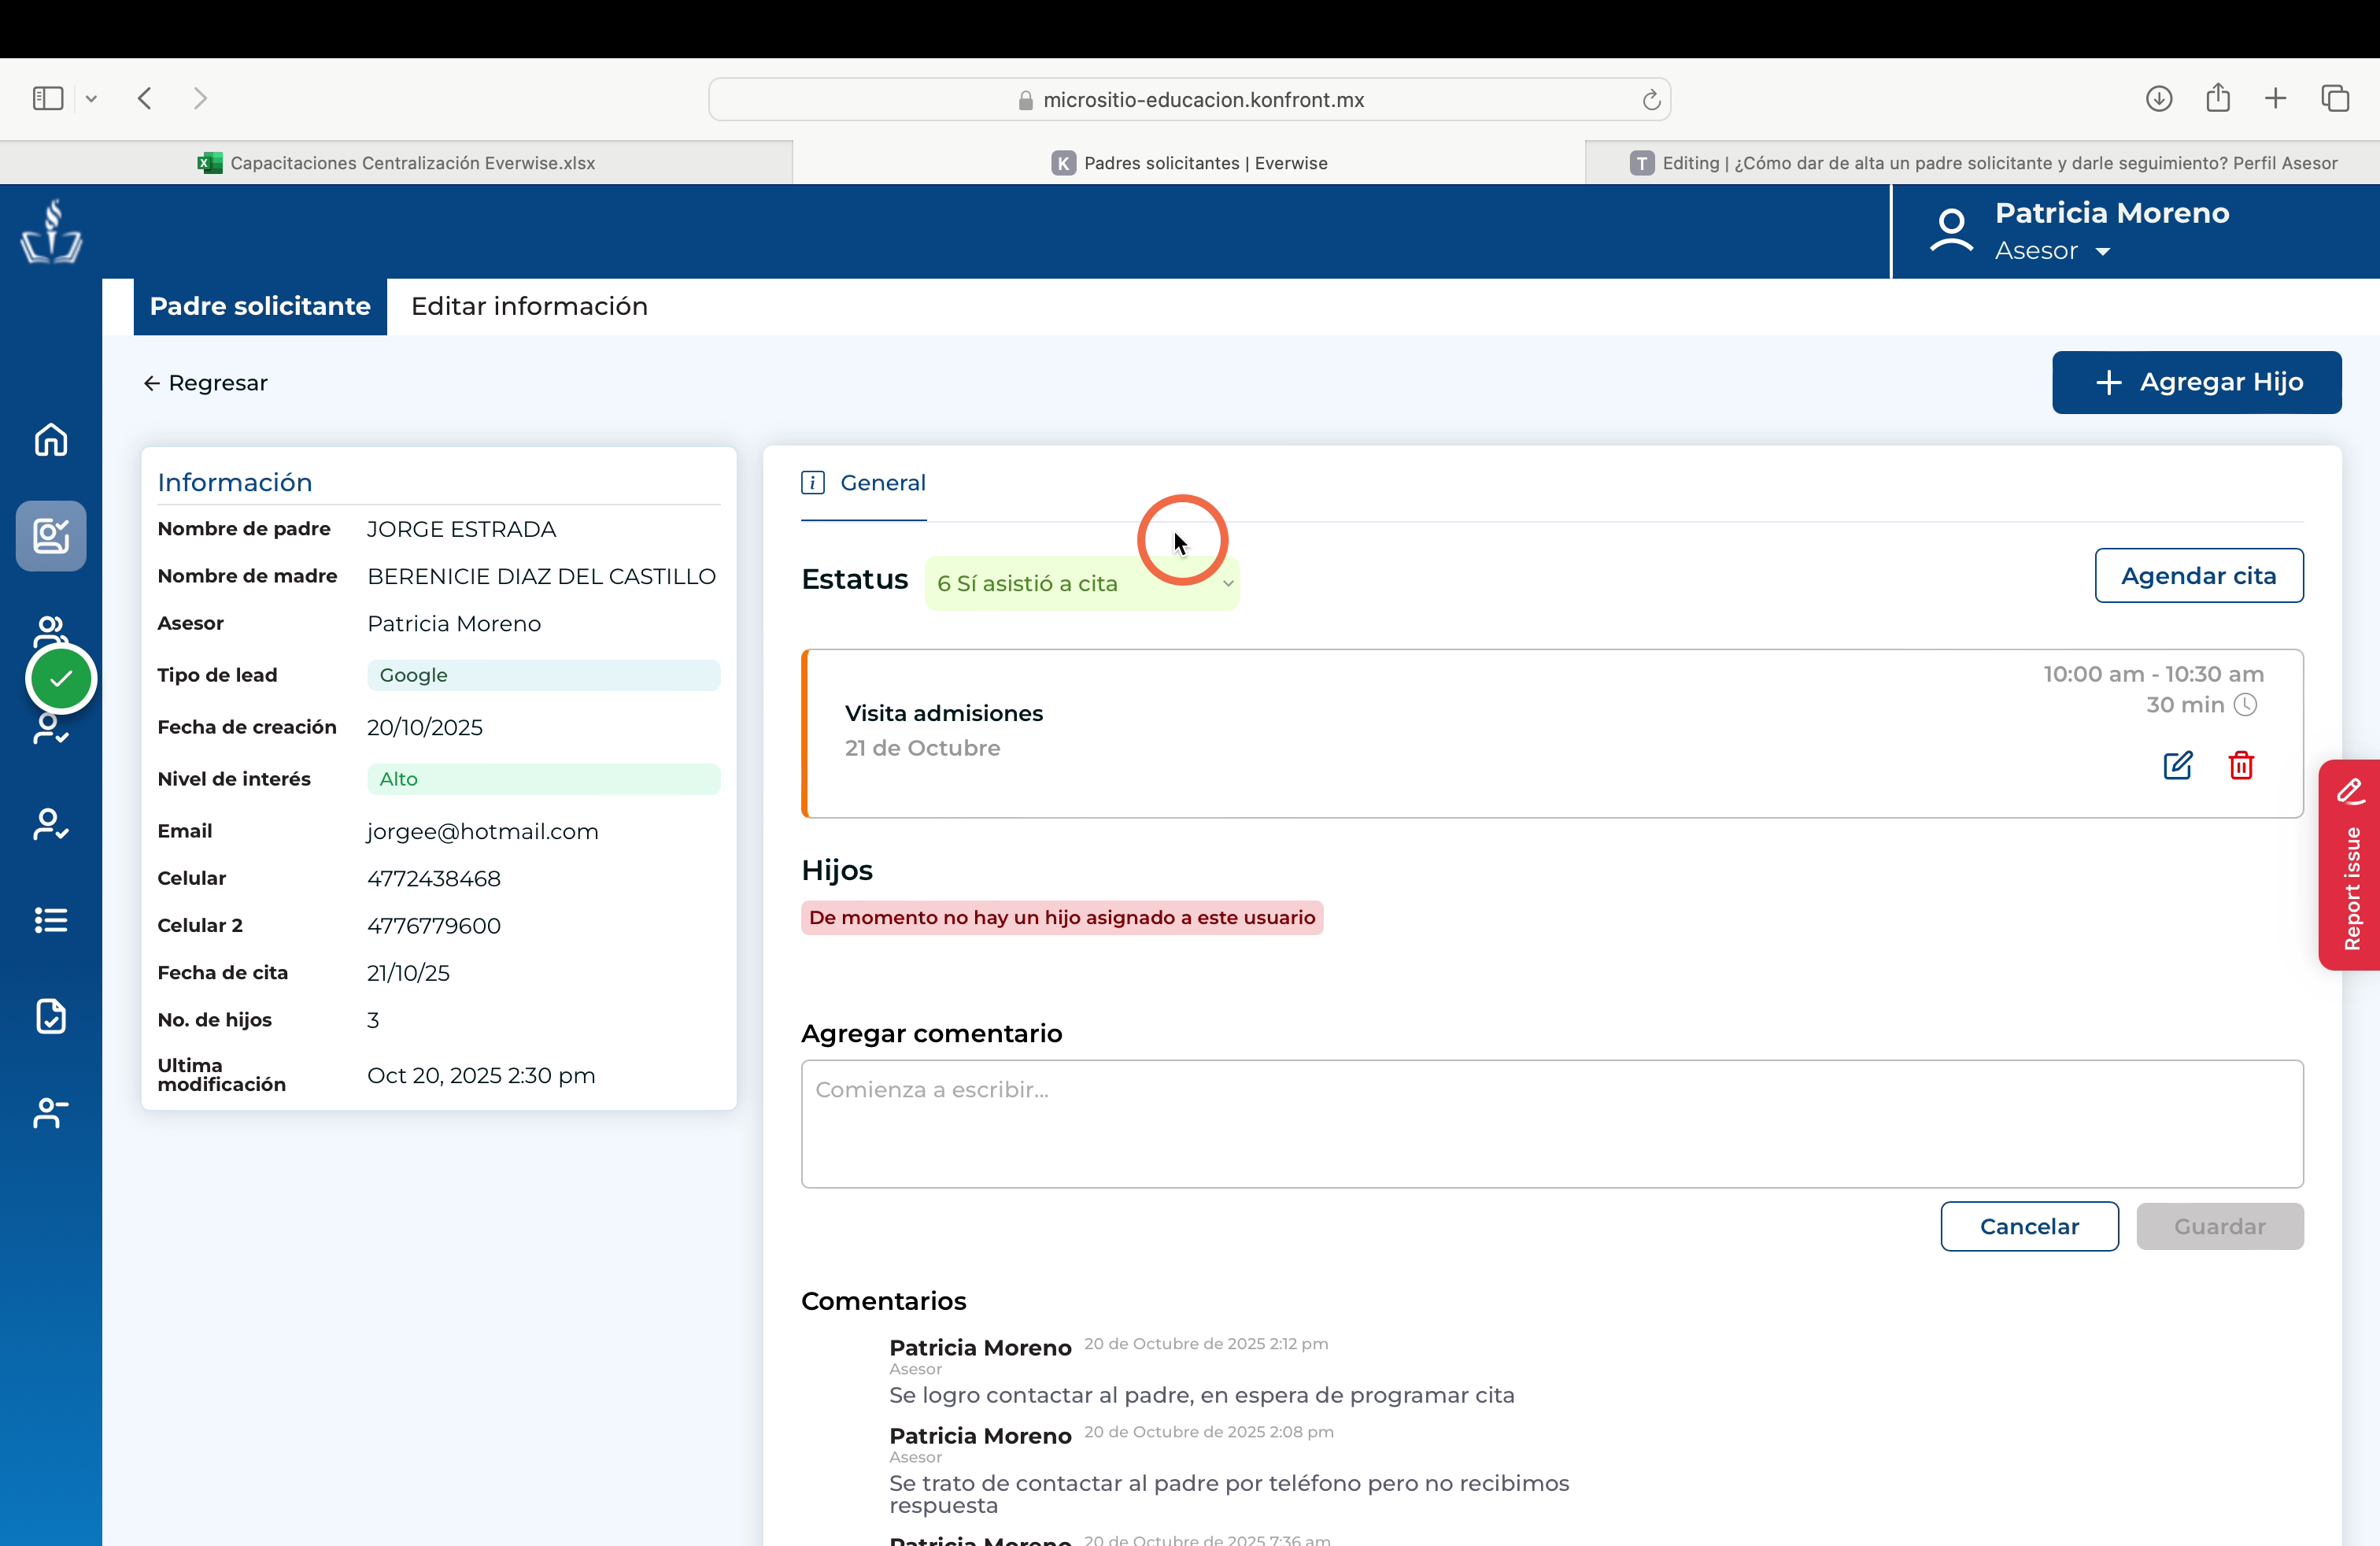Reload the page in address bar
Viewport: 2380px width, 1546px height.
(1651, 99)
